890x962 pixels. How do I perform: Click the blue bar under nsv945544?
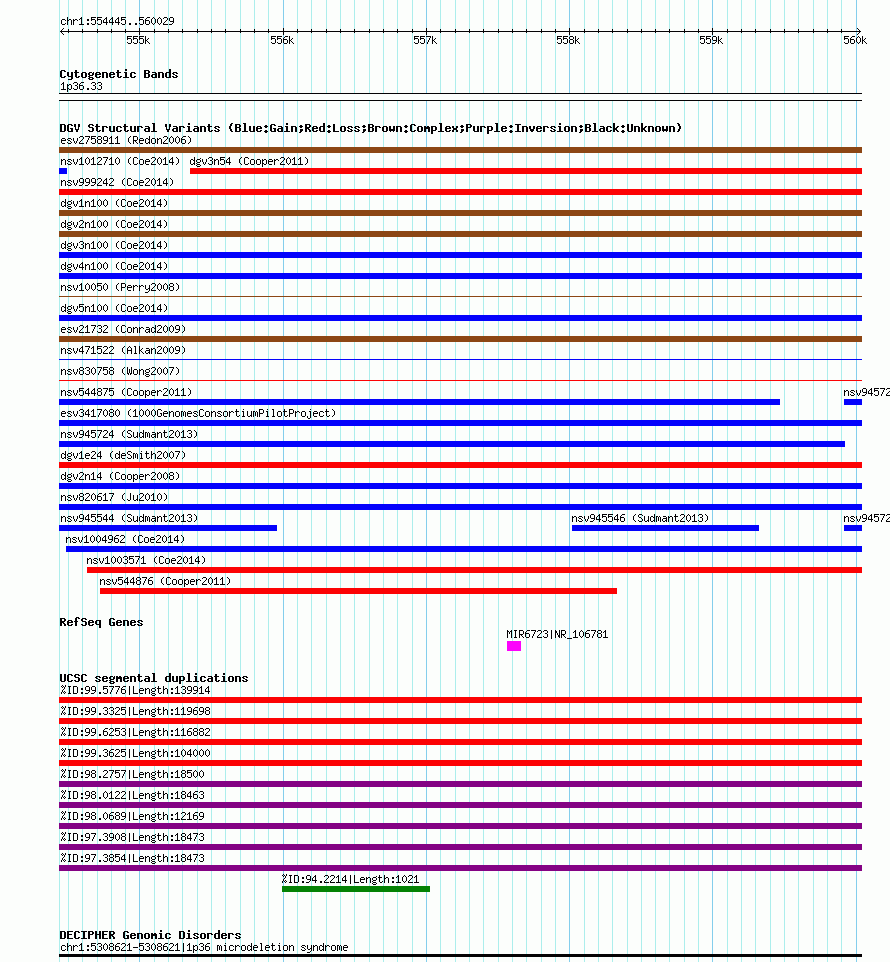pyautogui.click(x=168, y=528)
